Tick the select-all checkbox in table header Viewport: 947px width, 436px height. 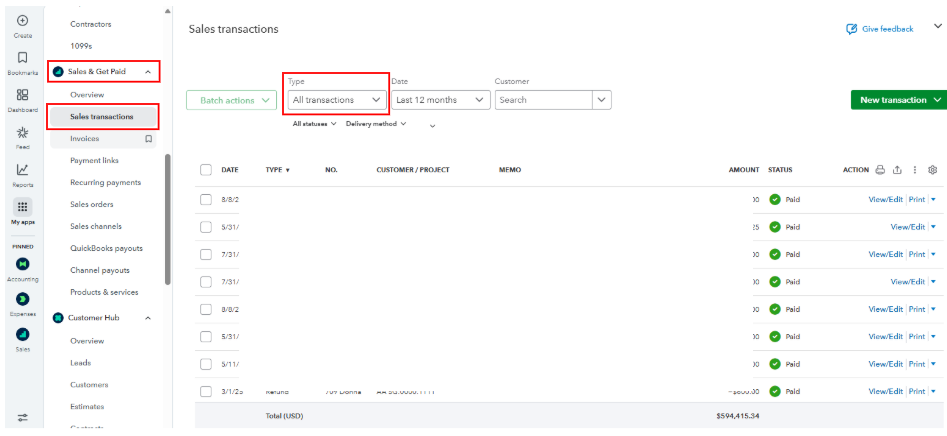pyautogui.click(x=205, y=170)
